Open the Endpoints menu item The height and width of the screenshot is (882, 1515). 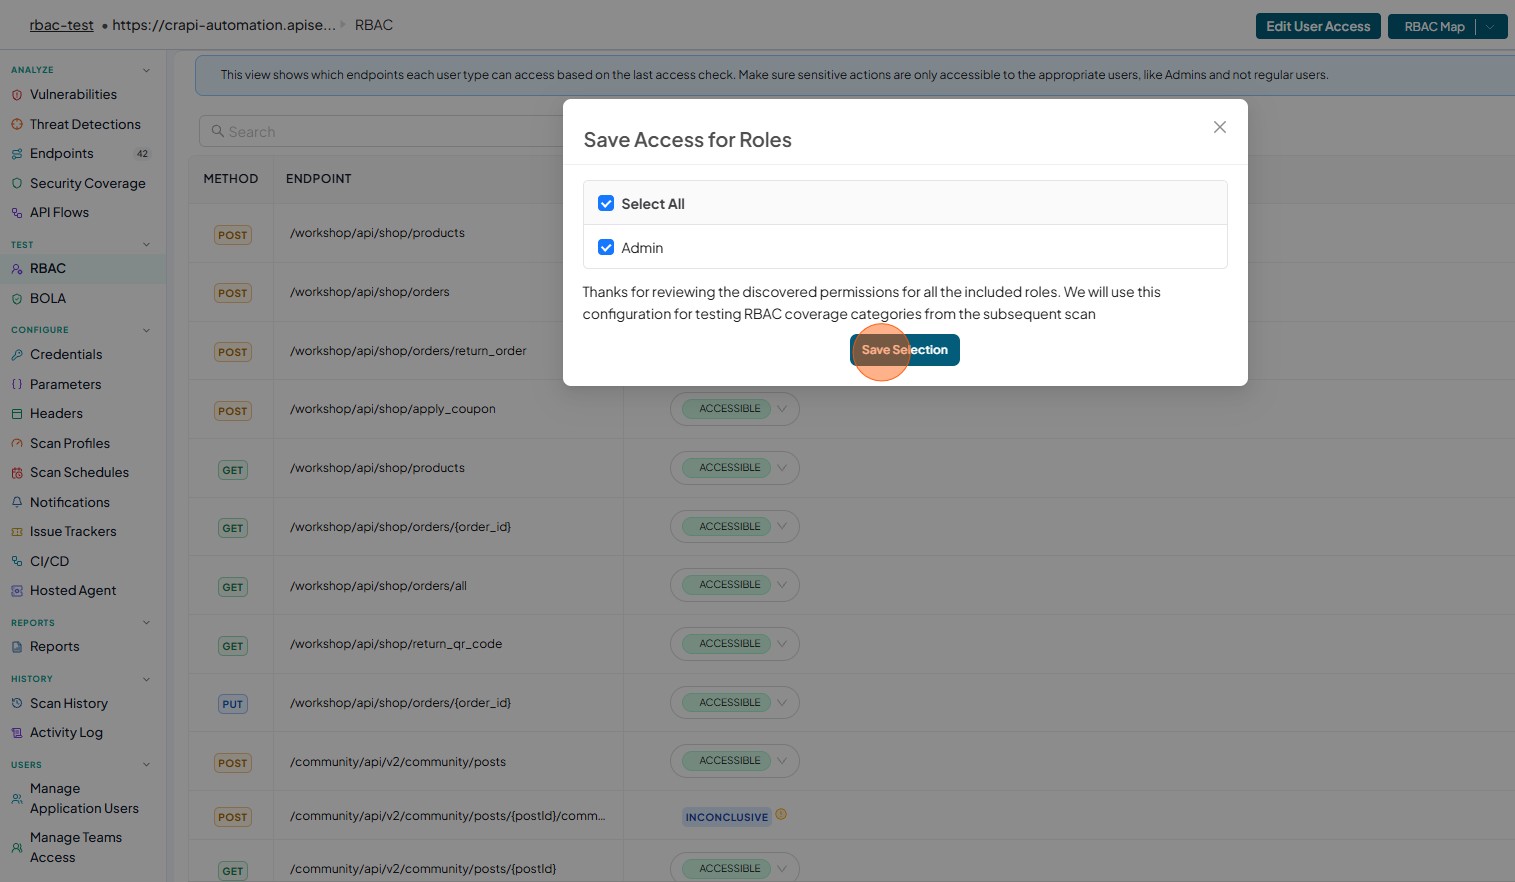[x=62, y=154]
